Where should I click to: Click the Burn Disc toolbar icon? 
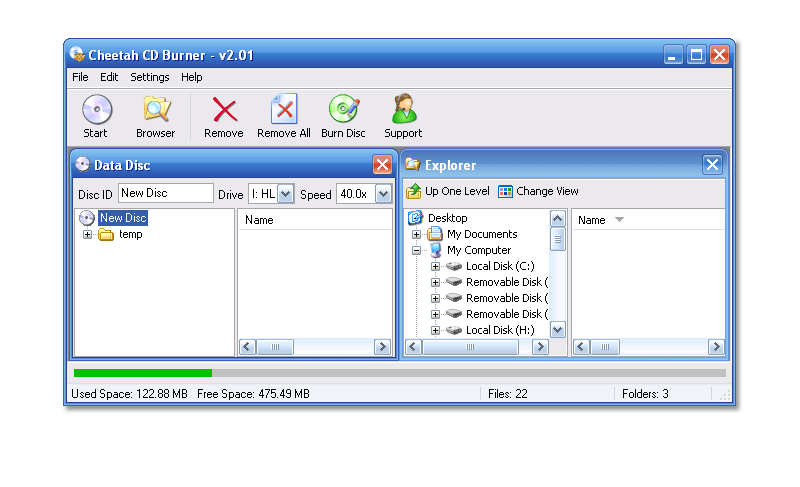tap(344, 109)
